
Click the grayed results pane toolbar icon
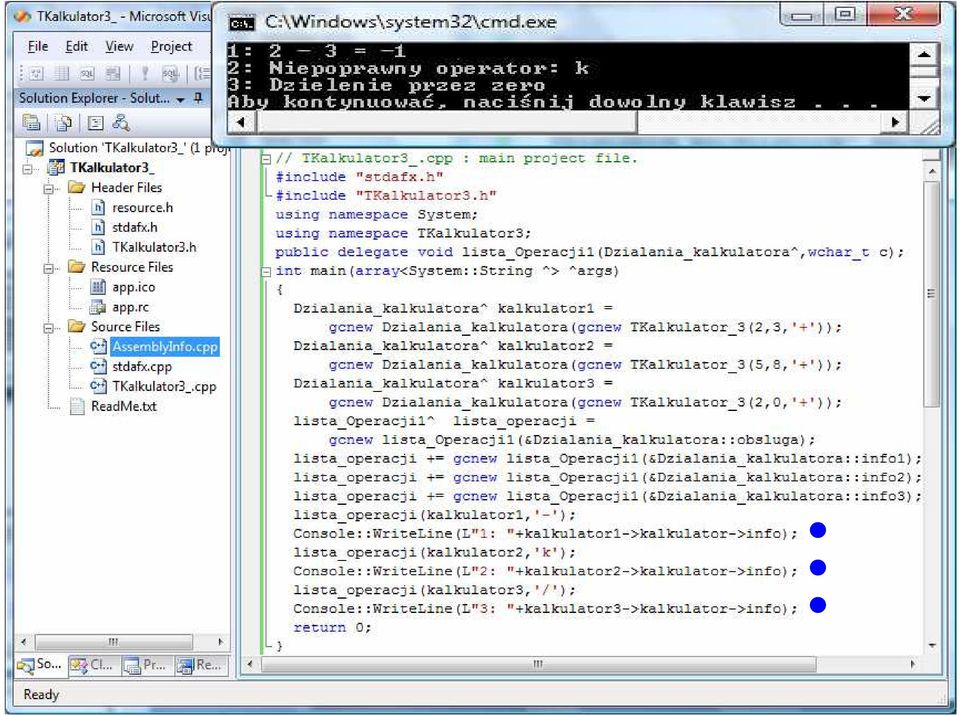click(x=113, y=74)
